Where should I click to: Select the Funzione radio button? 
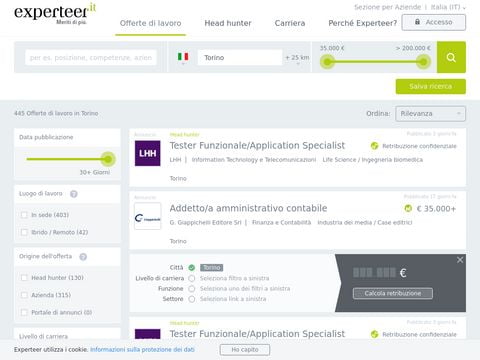pyautogui.click(x=192, y=289)
